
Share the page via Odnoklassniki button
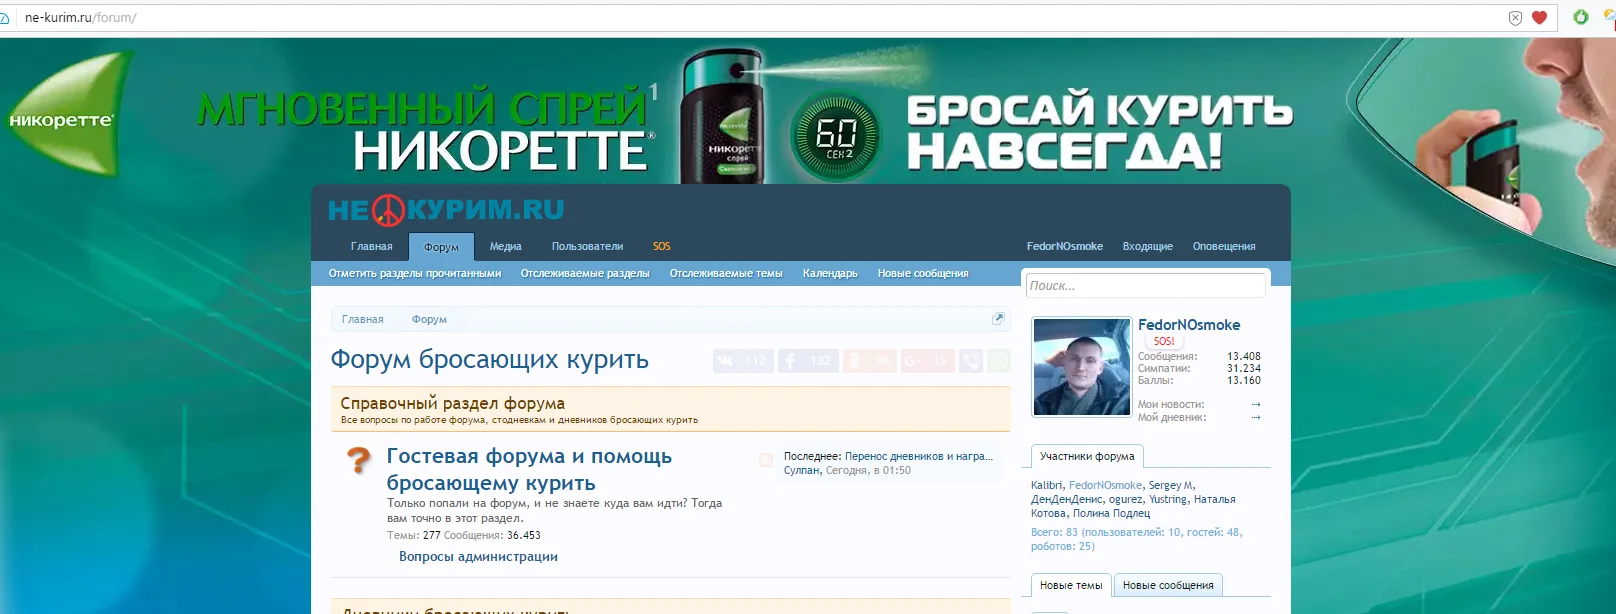point(870,361)
